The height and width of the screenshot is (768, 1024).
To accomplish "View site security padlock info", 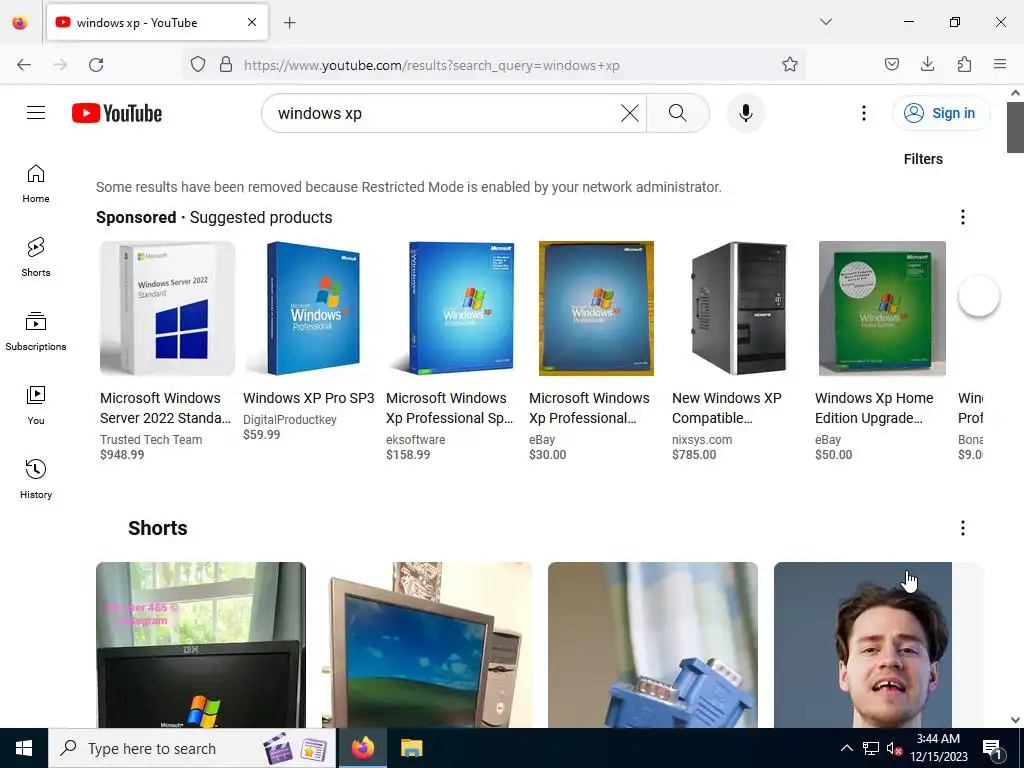I will pos(226,65).
